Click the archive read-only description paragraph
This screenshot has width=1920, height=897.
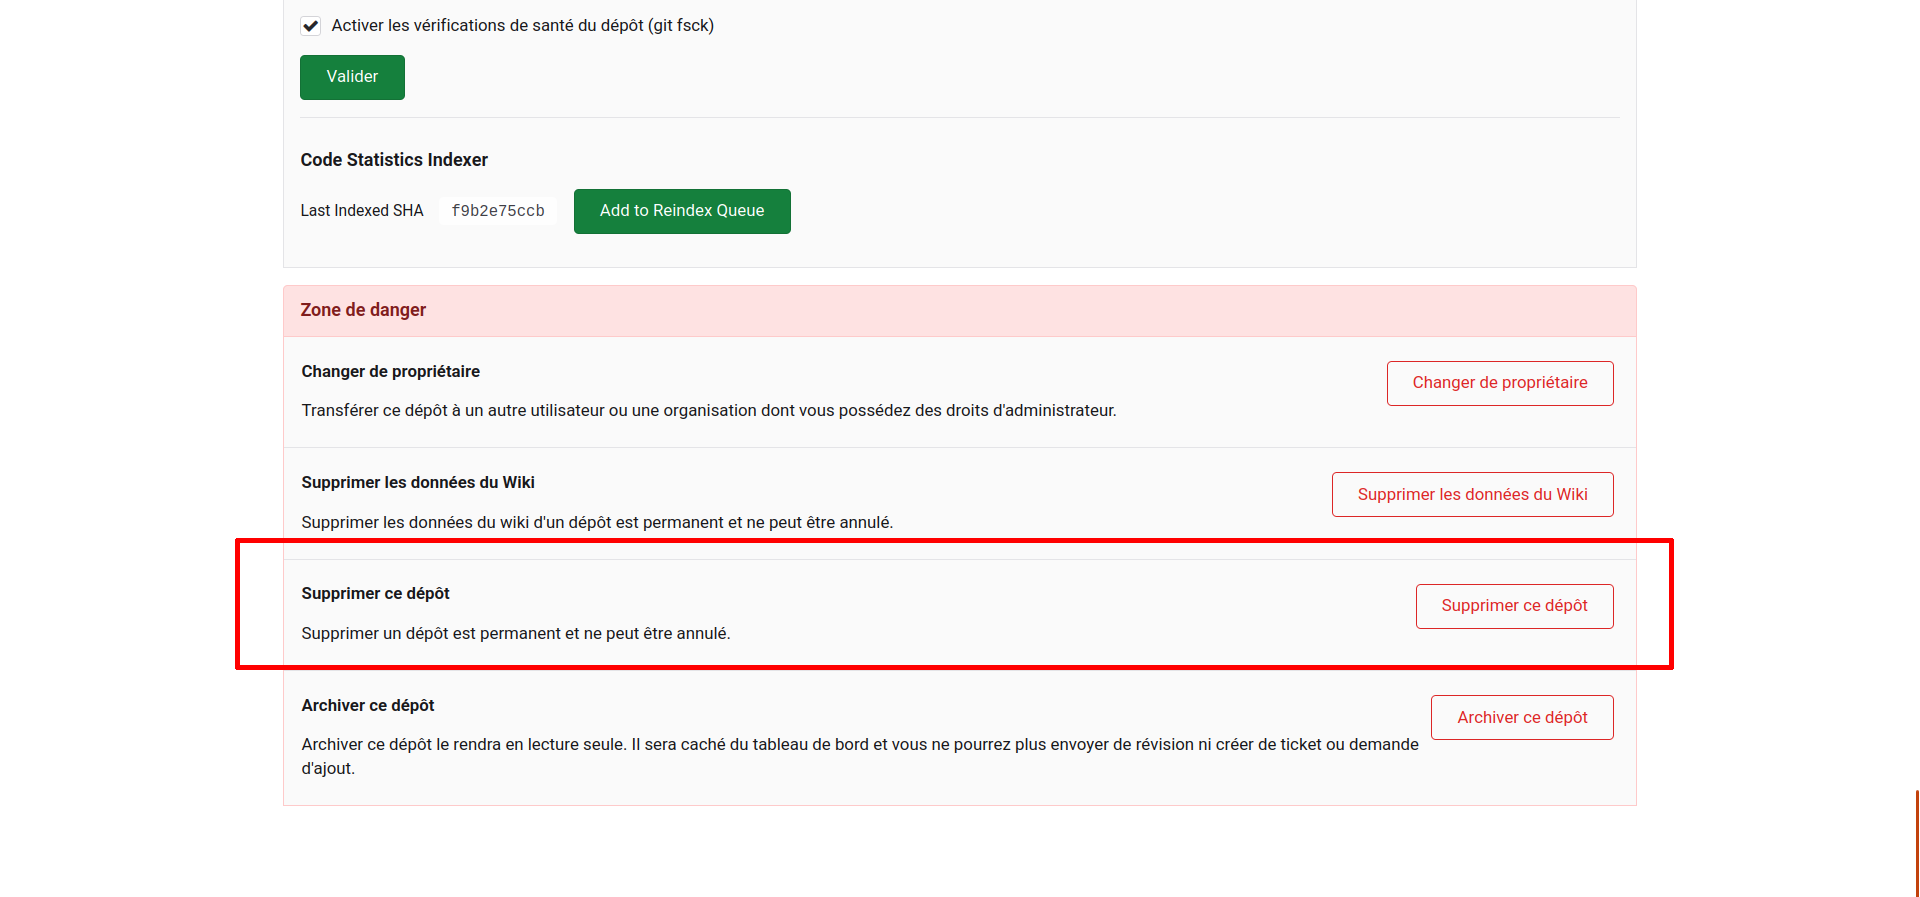[859, 745]
